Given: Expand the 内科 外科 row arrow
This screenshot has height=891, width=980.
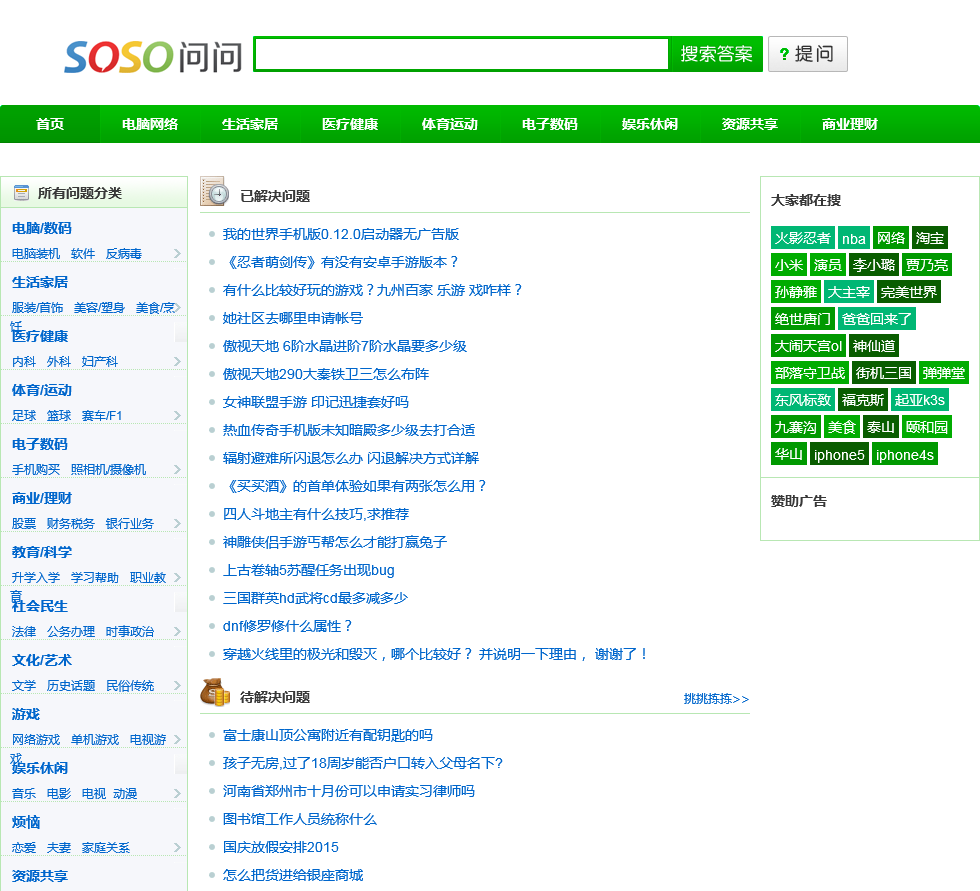Looking at the screenshot, I should coord(178,361).
